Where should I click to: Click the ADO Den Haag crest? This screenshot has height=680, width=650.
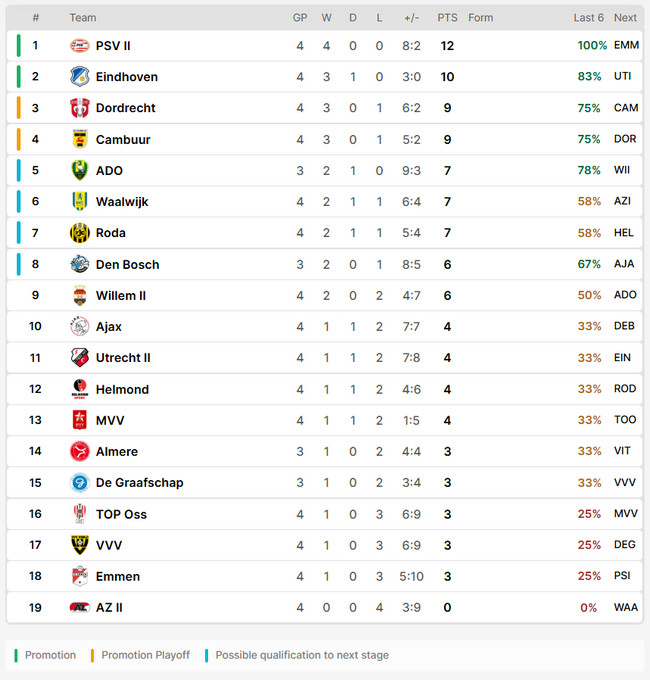tap(80, 170)
